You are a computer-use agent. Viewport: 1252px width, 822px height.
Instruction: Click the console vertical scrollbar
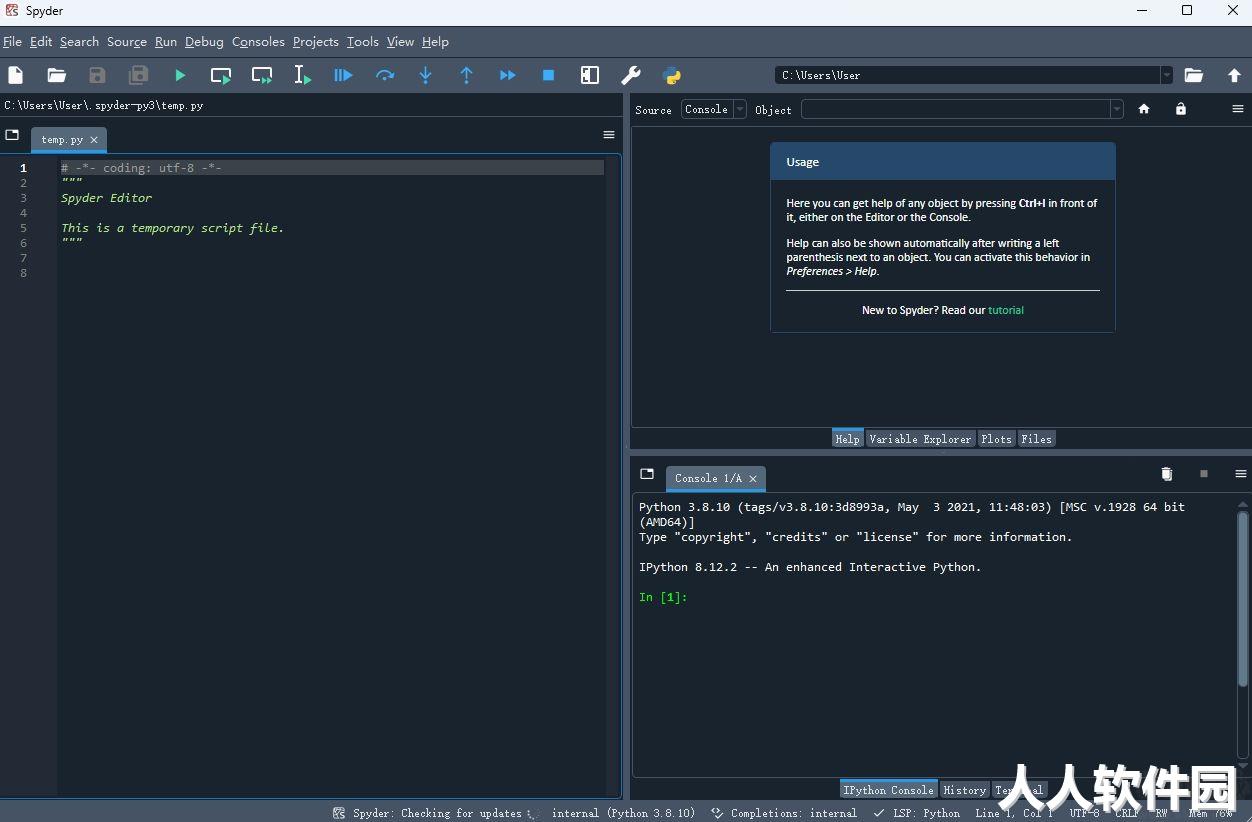click(x=1243, y=600)
